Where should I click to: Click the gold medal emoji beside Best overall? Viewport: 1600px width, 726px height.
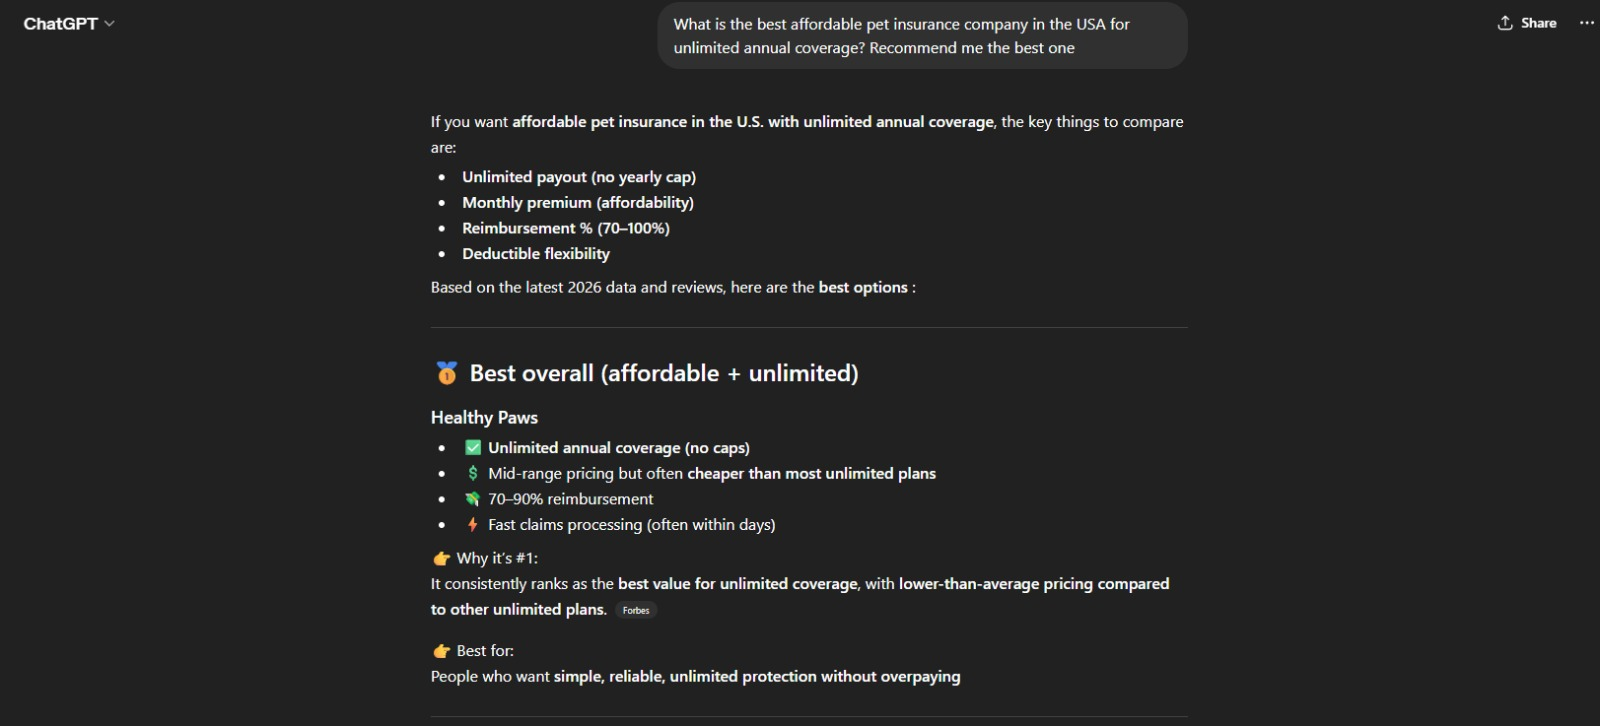(x=447, y=371)
